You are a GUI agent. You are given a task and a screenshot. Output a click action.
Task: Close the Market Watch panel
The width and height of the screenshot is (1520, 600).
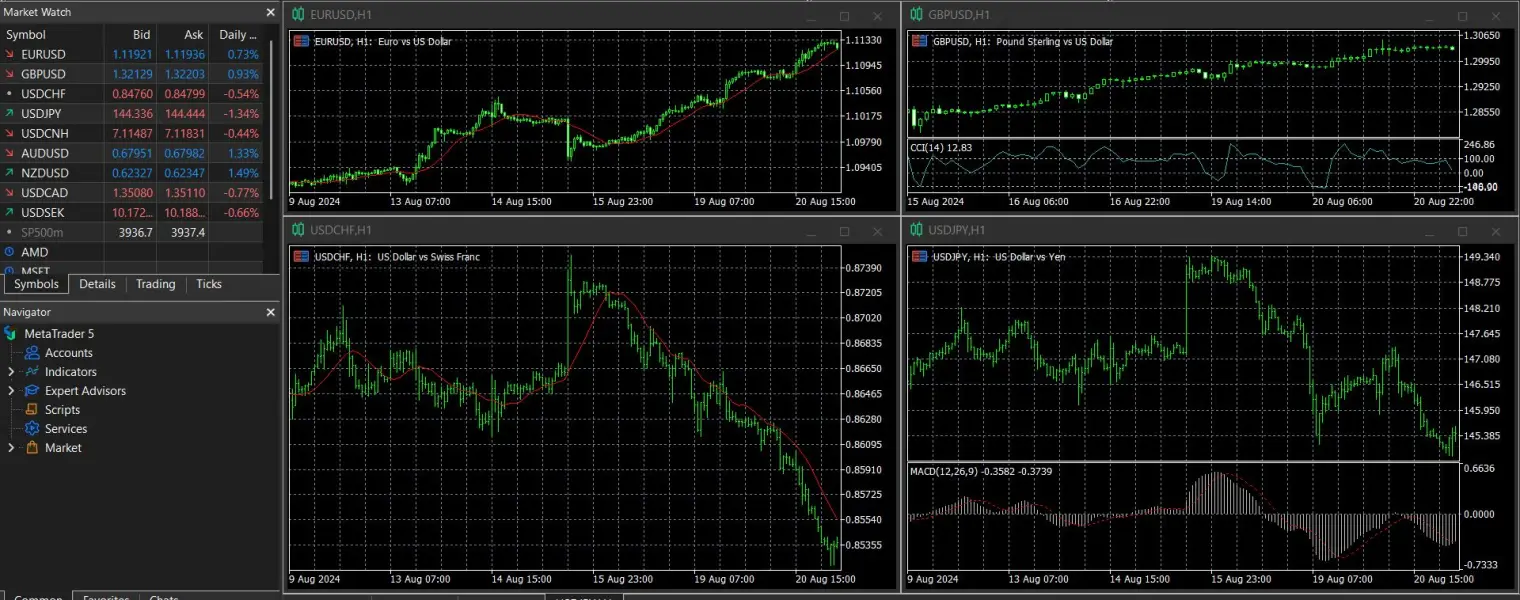pyautogui.click(x=270, y=13)
